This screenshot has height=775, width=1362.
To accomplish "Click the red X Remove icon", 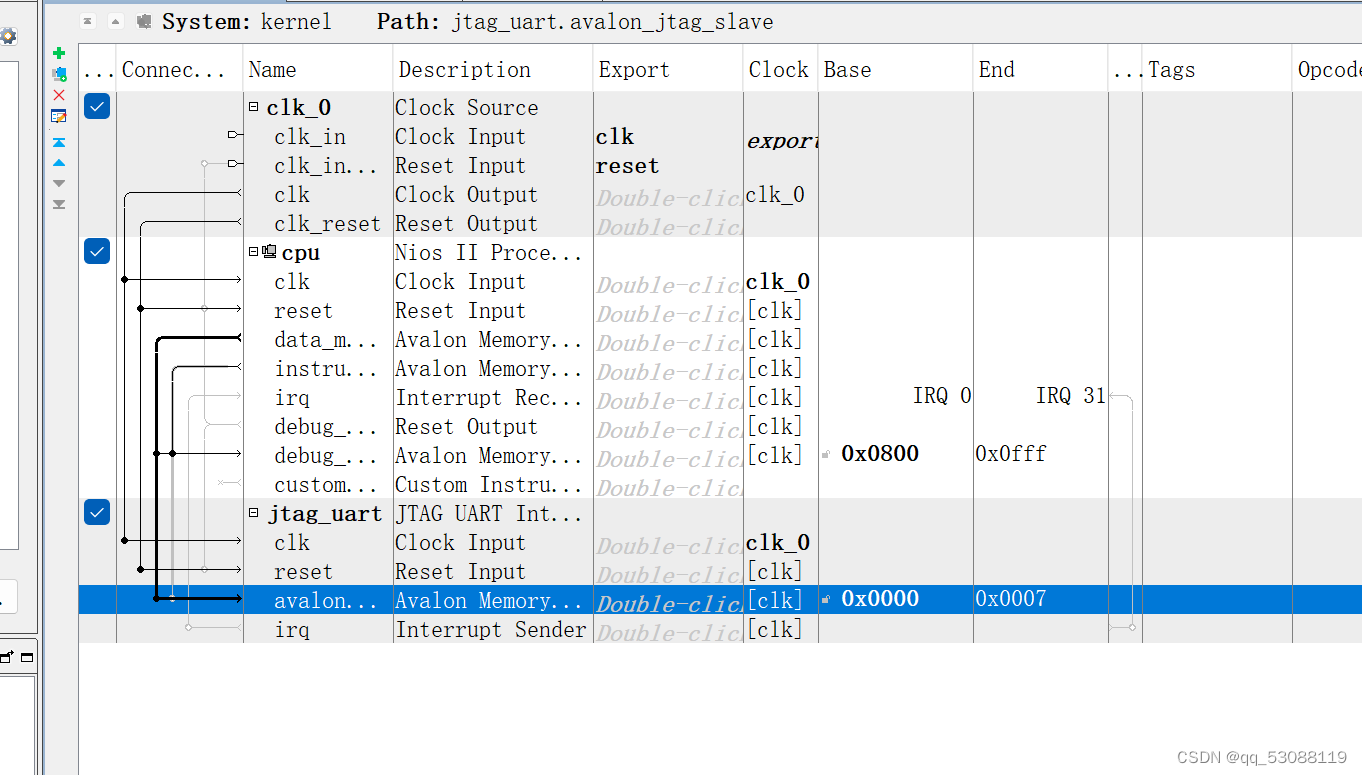I will tap(59, 95).
